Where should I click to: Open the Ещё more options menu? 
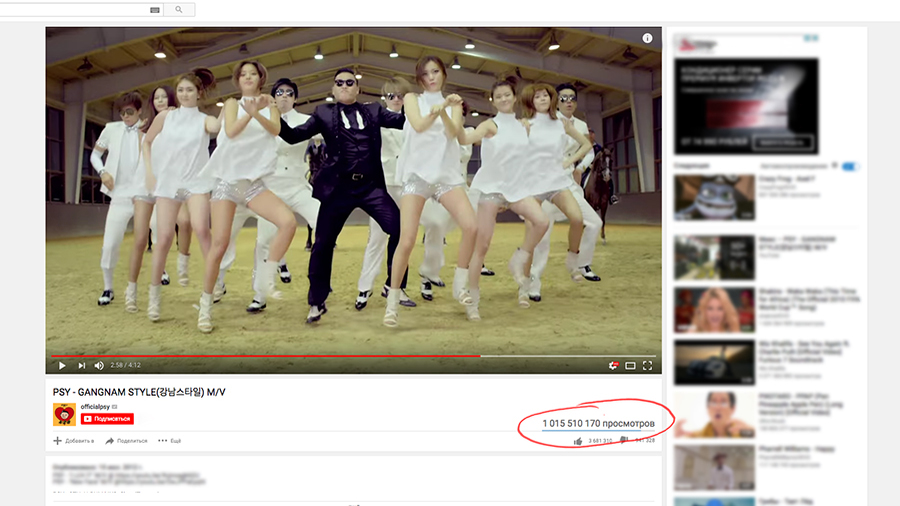169,441
